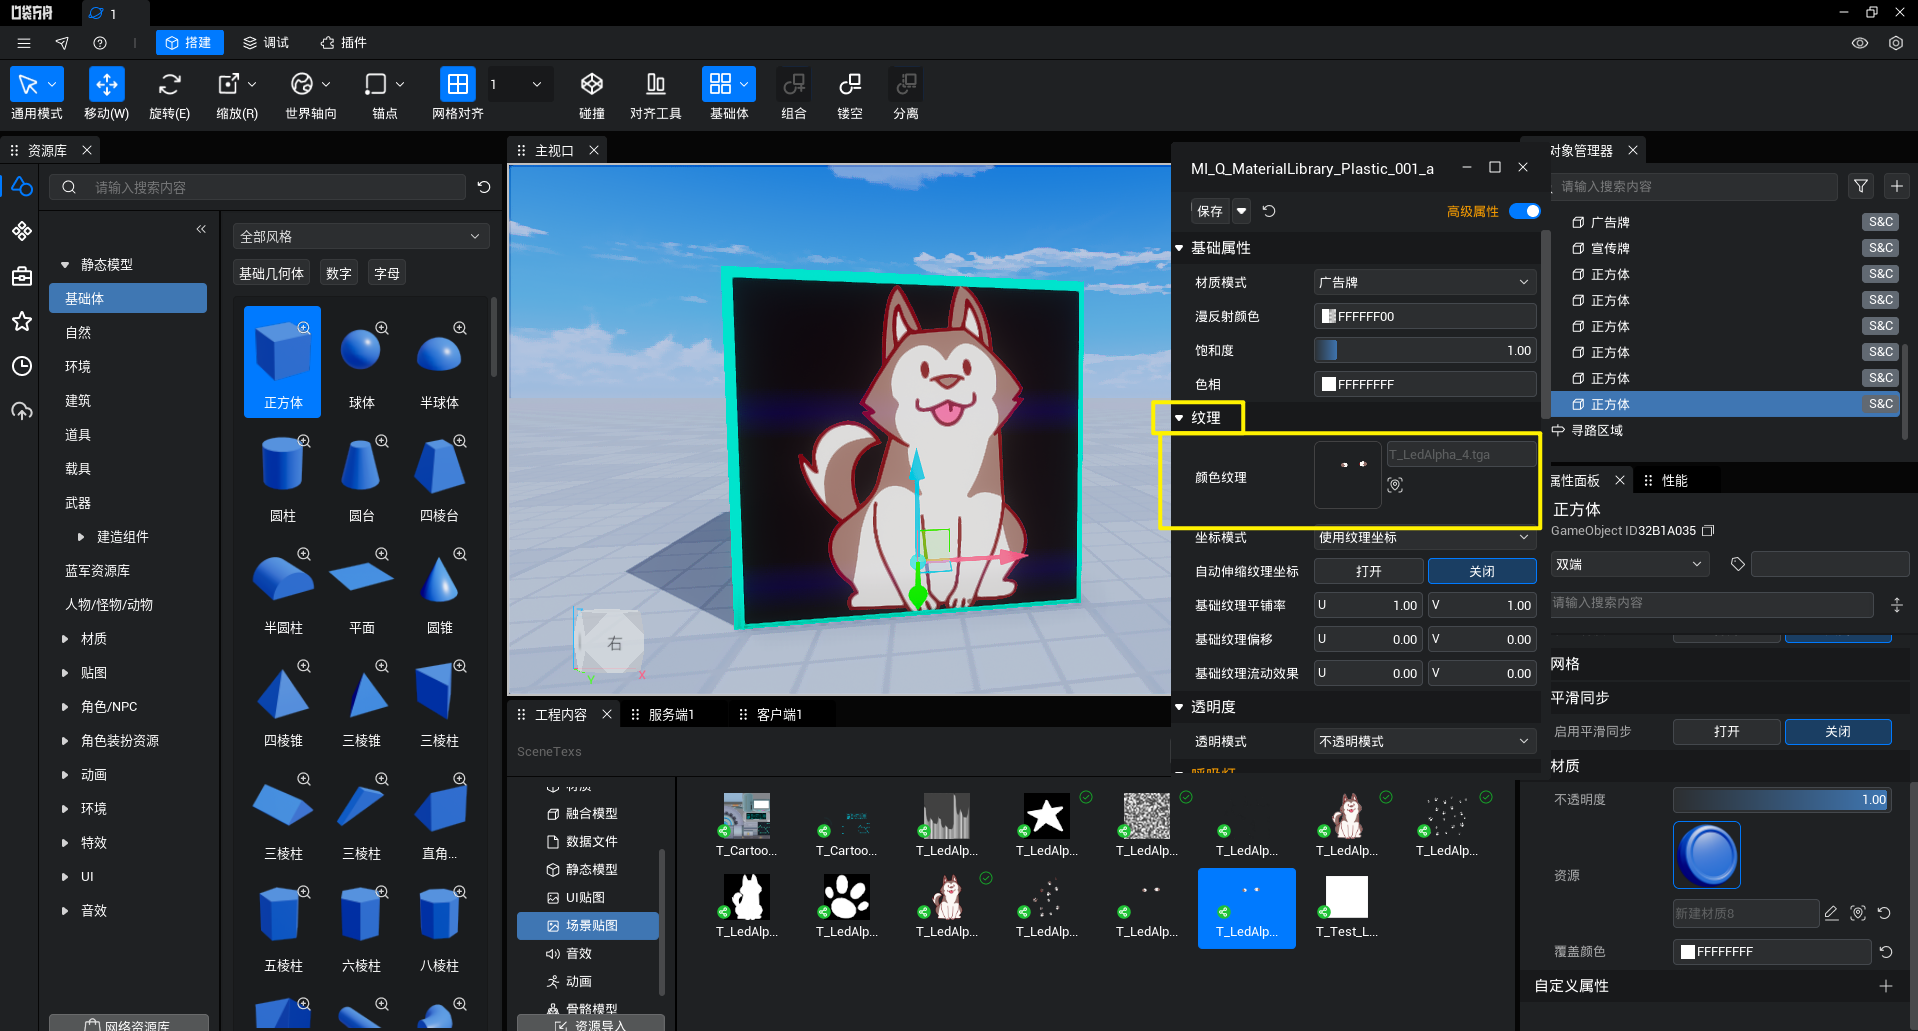
Task: Open the top-right settings hexagon icon
Action: tap(1896, 43)
